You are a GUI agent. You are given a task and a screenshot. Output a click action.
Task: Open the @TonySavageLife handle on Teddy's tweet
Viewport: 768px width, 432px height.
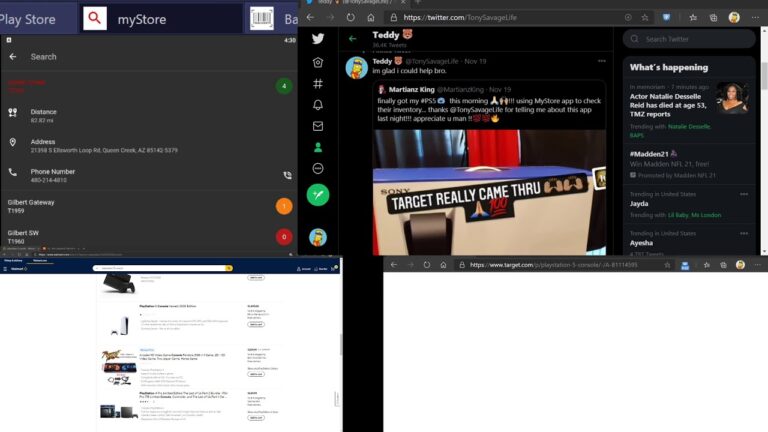click(432, 61)
